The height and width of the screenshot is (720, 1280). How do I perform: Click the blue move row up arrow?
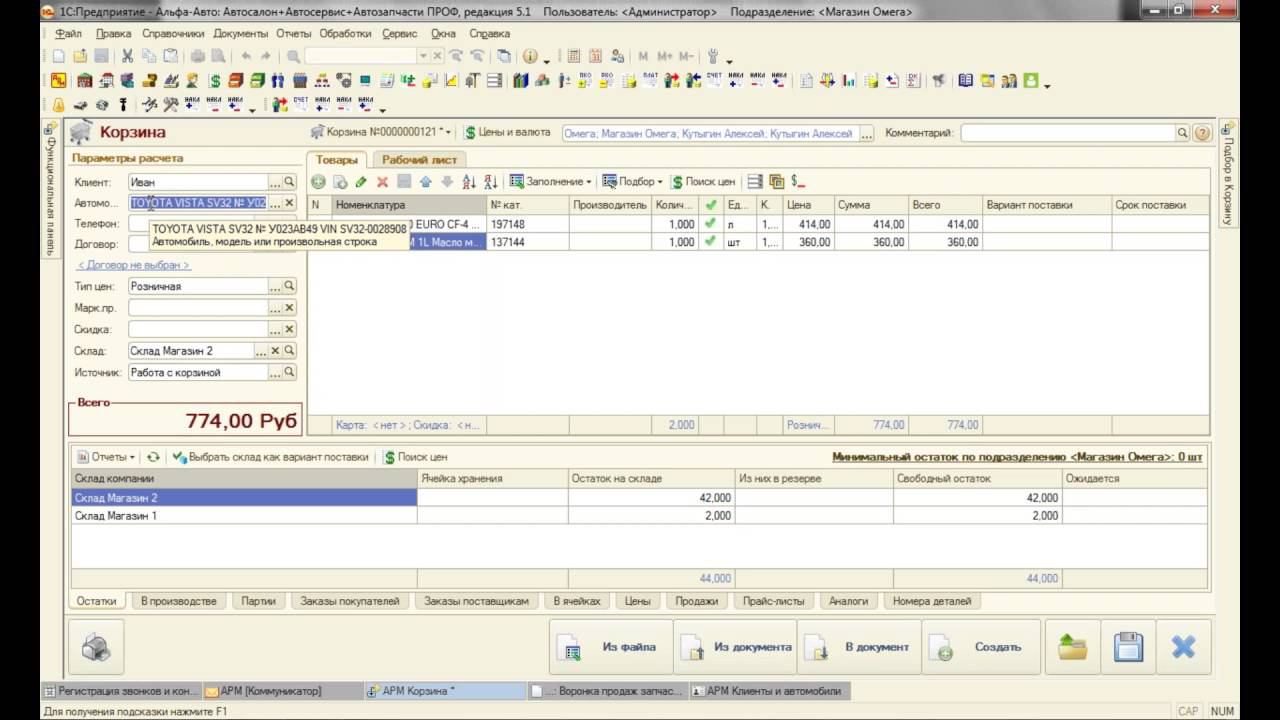[425, 182]
